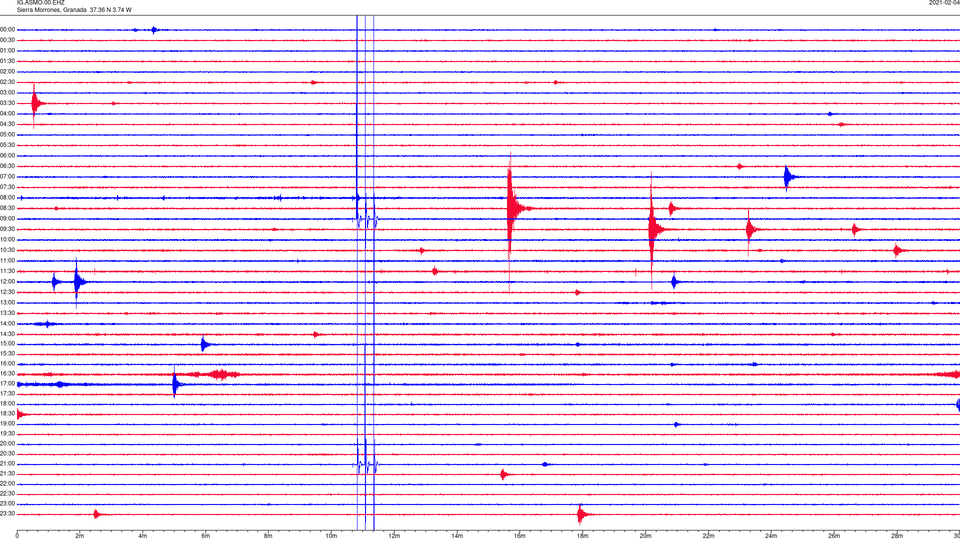Click the 6m tick label on time axis

[206, 536]
